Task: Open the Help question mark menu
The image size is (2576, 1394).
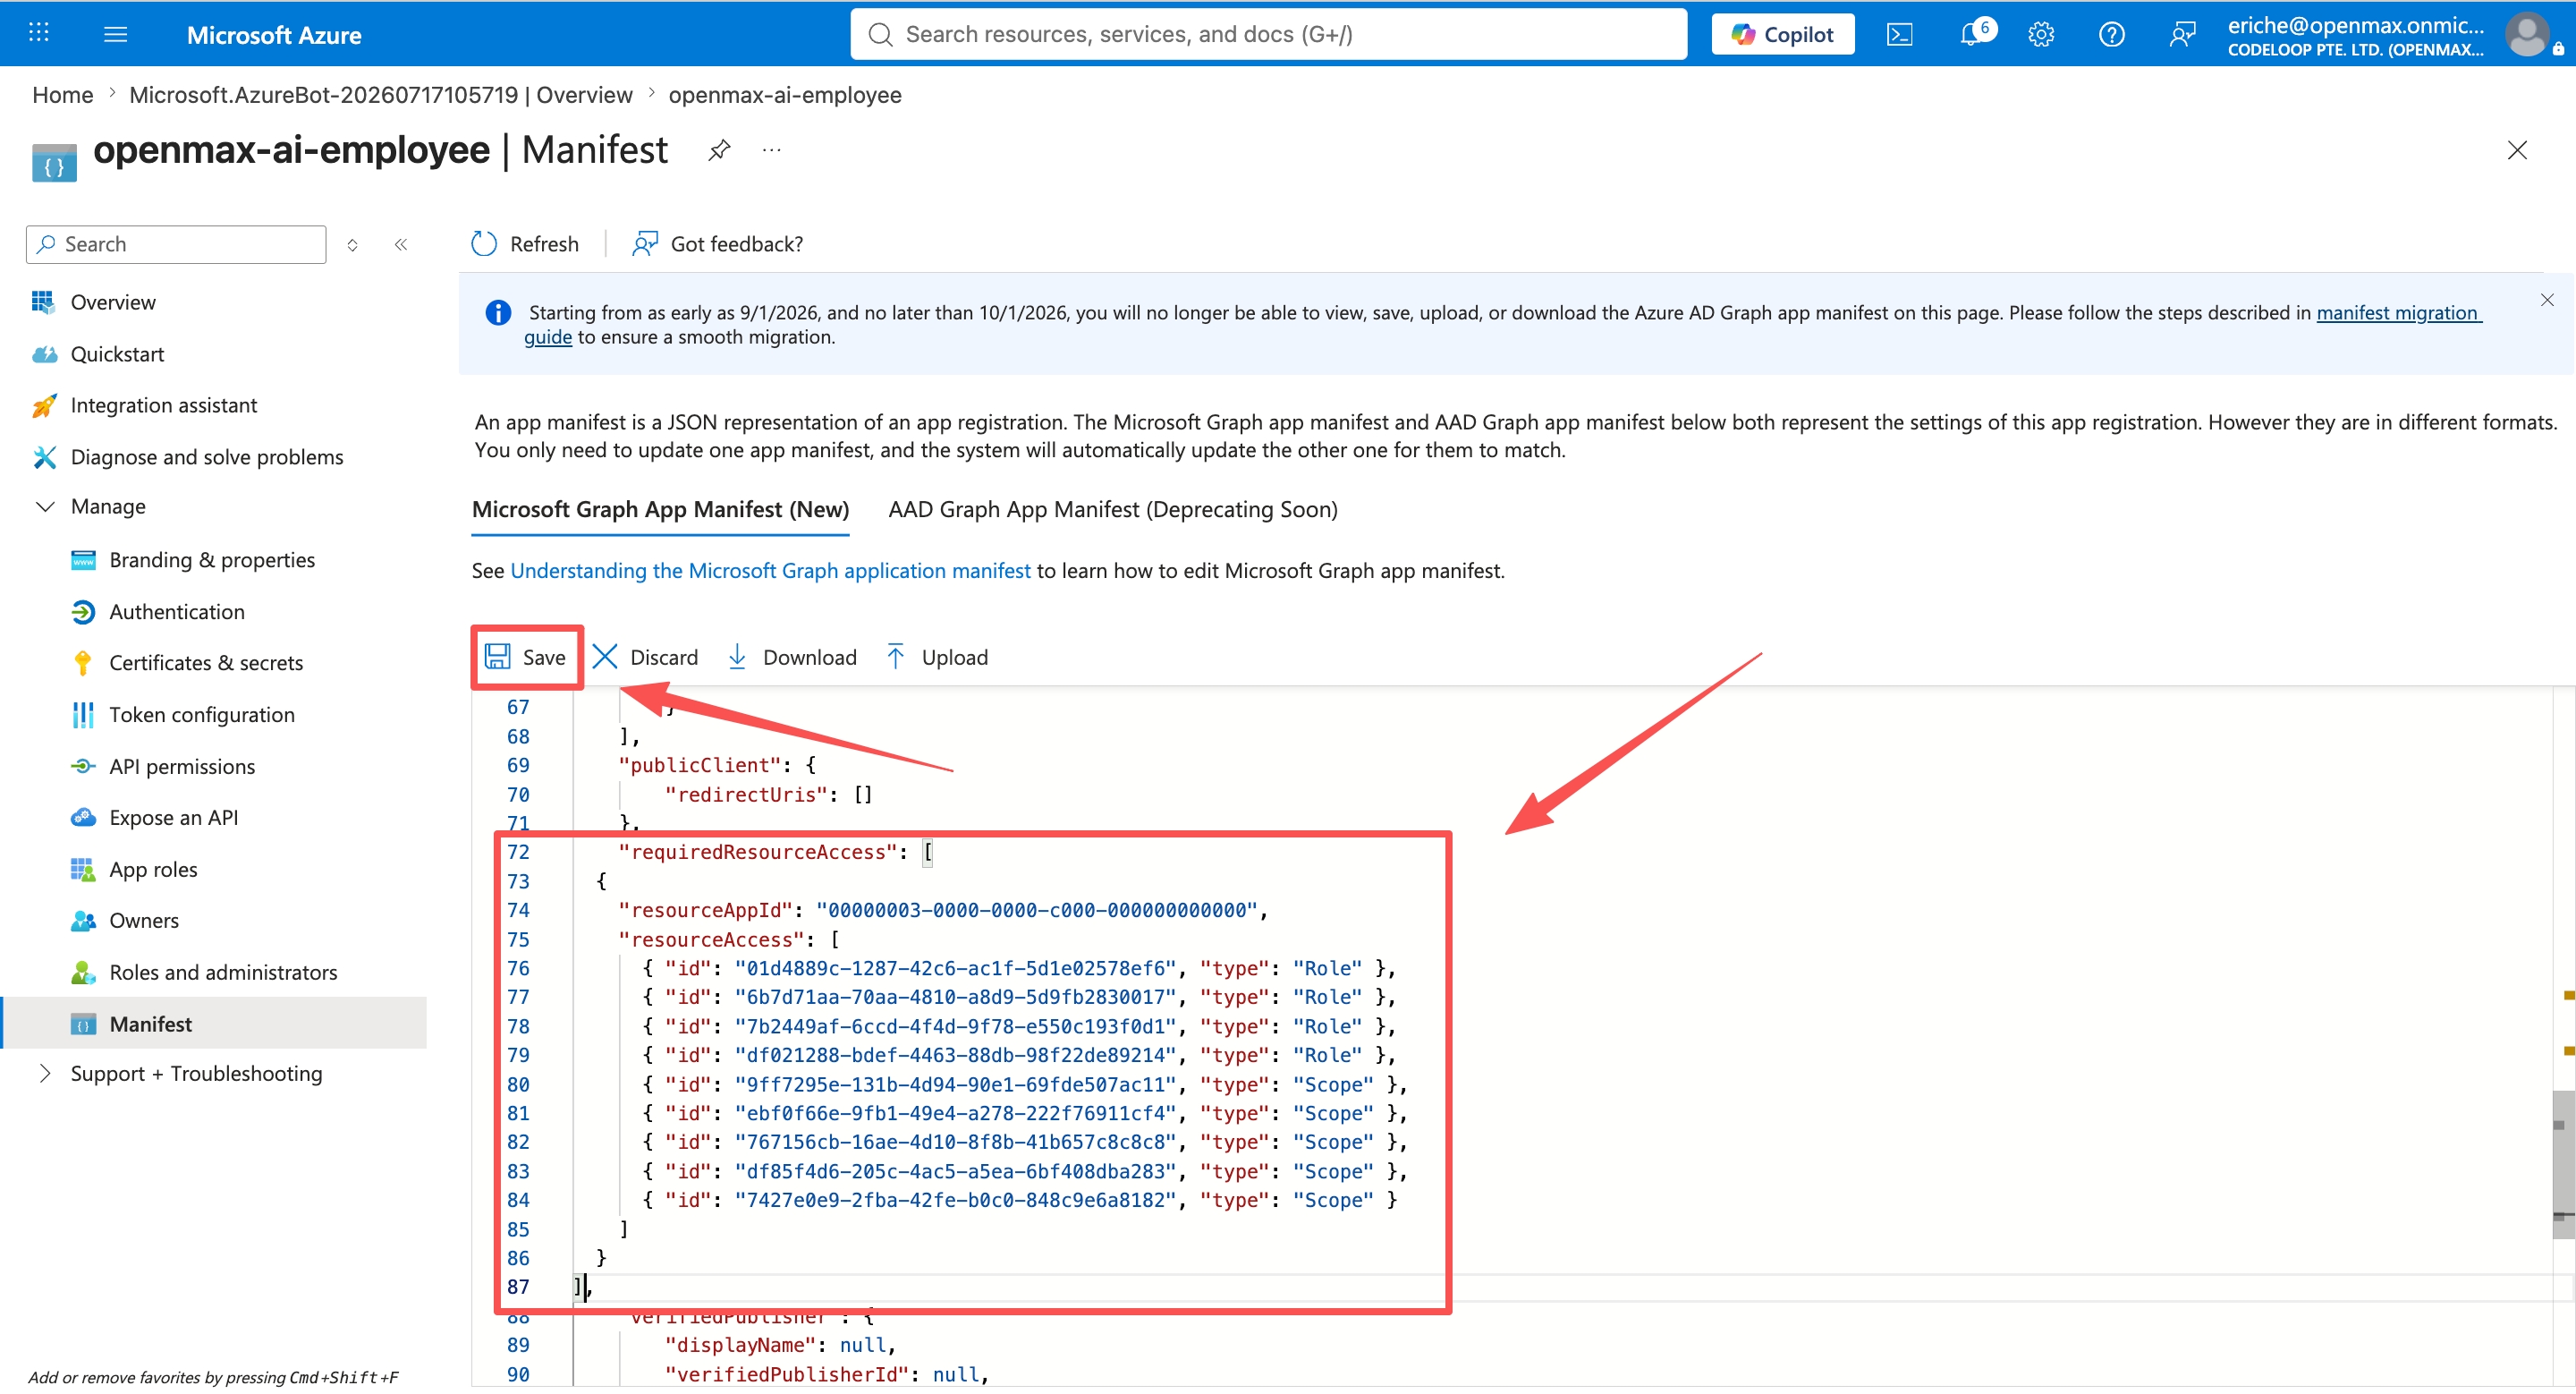Action: coord(2111,34)
